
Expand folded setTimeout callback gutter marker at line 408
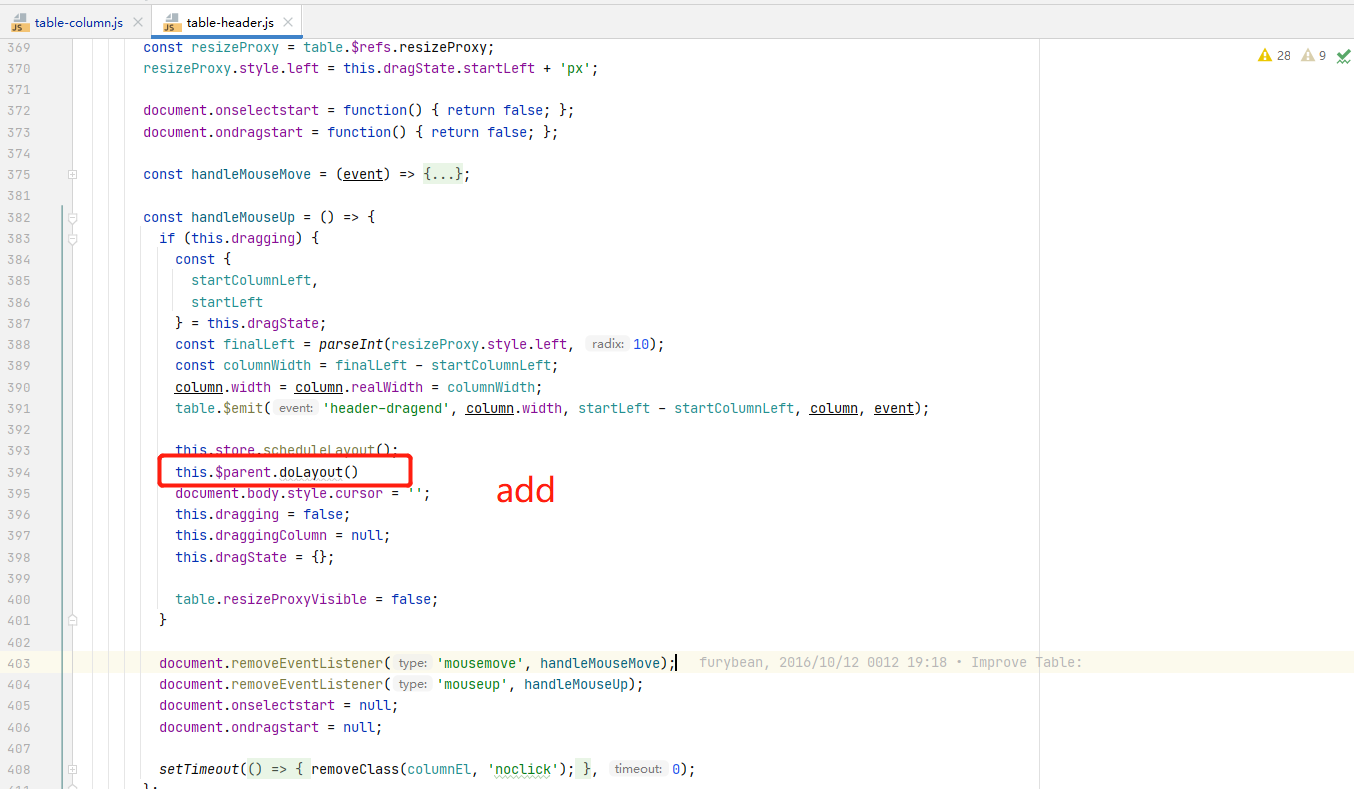[73, 769]
